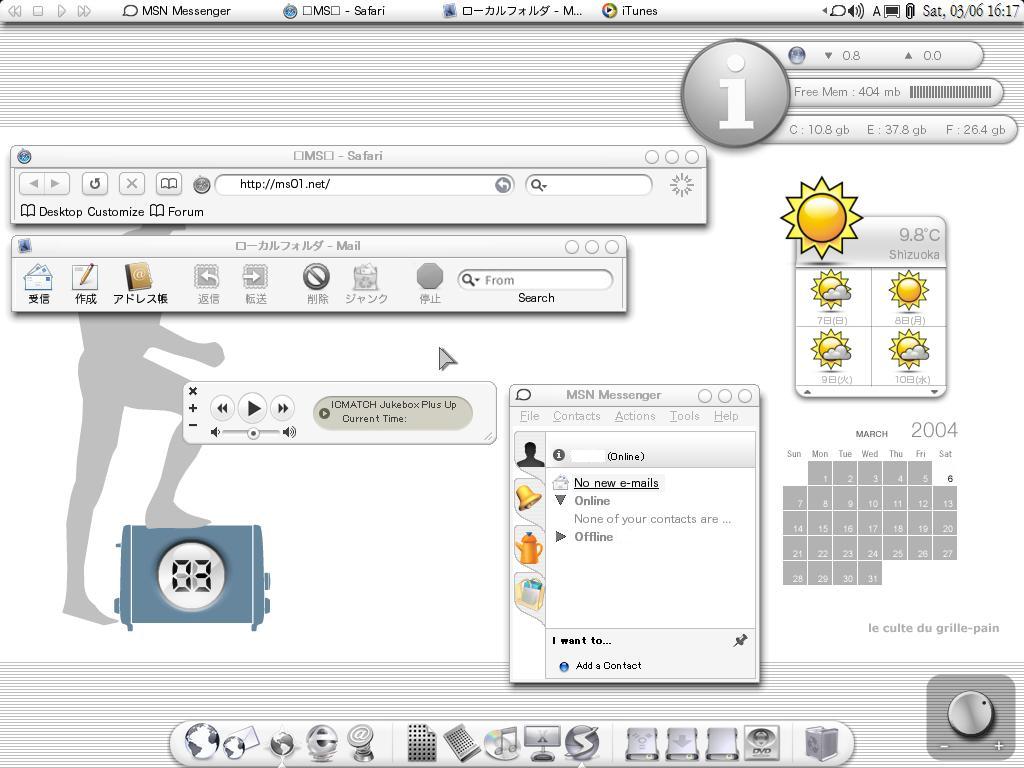This screenshot has height=768, width=1024.
Task: Click the up arrow at the weather widget bottom
Action: pos(807,392)
